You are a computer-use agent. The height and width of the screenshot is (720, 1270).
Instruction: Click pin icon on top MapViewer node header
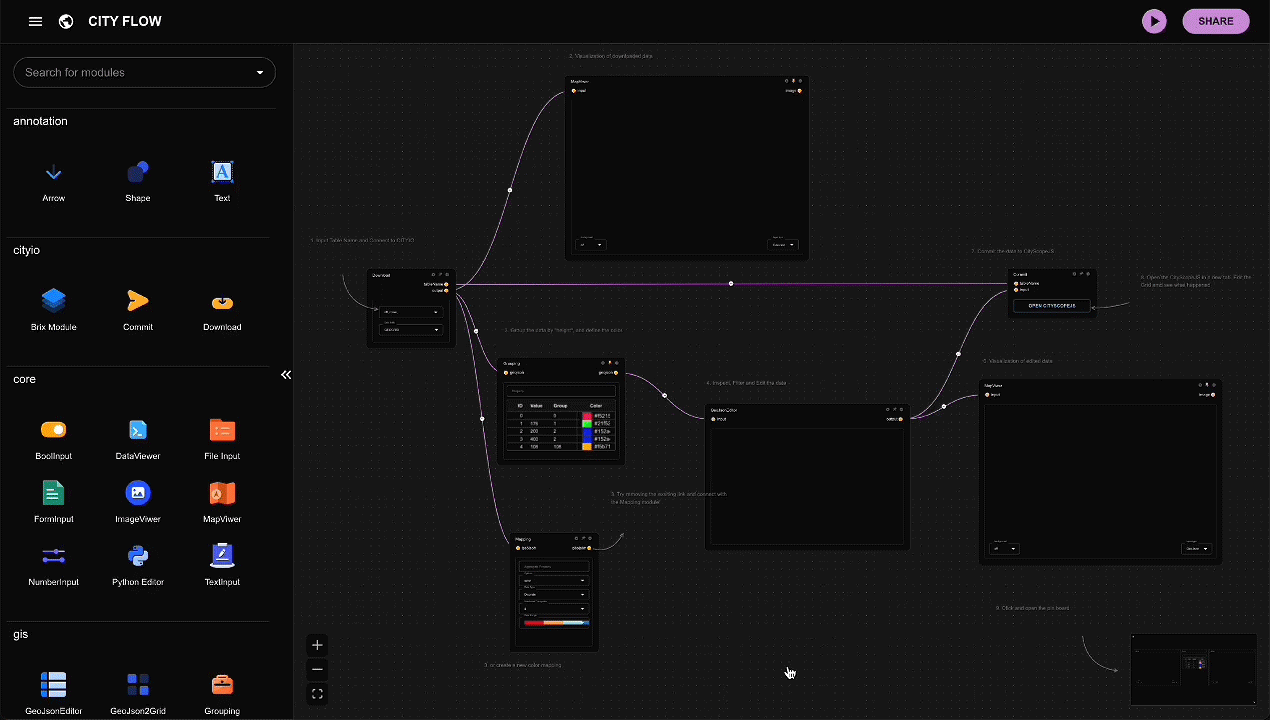(794, 81)
